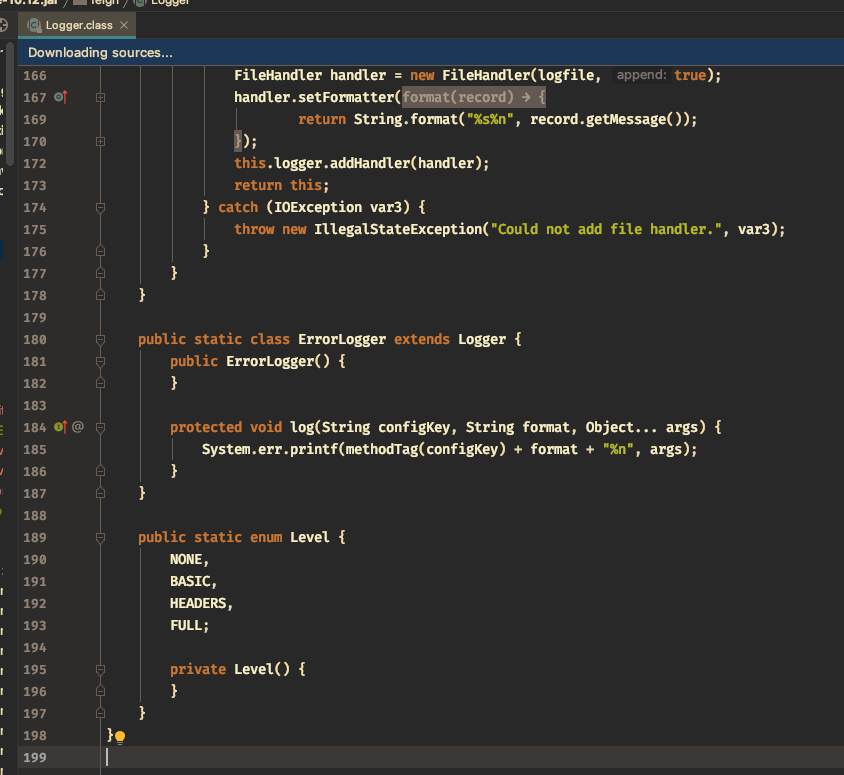Viewport: 844px width, 775px height.
Task: Click line number 193 in the gutter
Action: click(35, 625)
